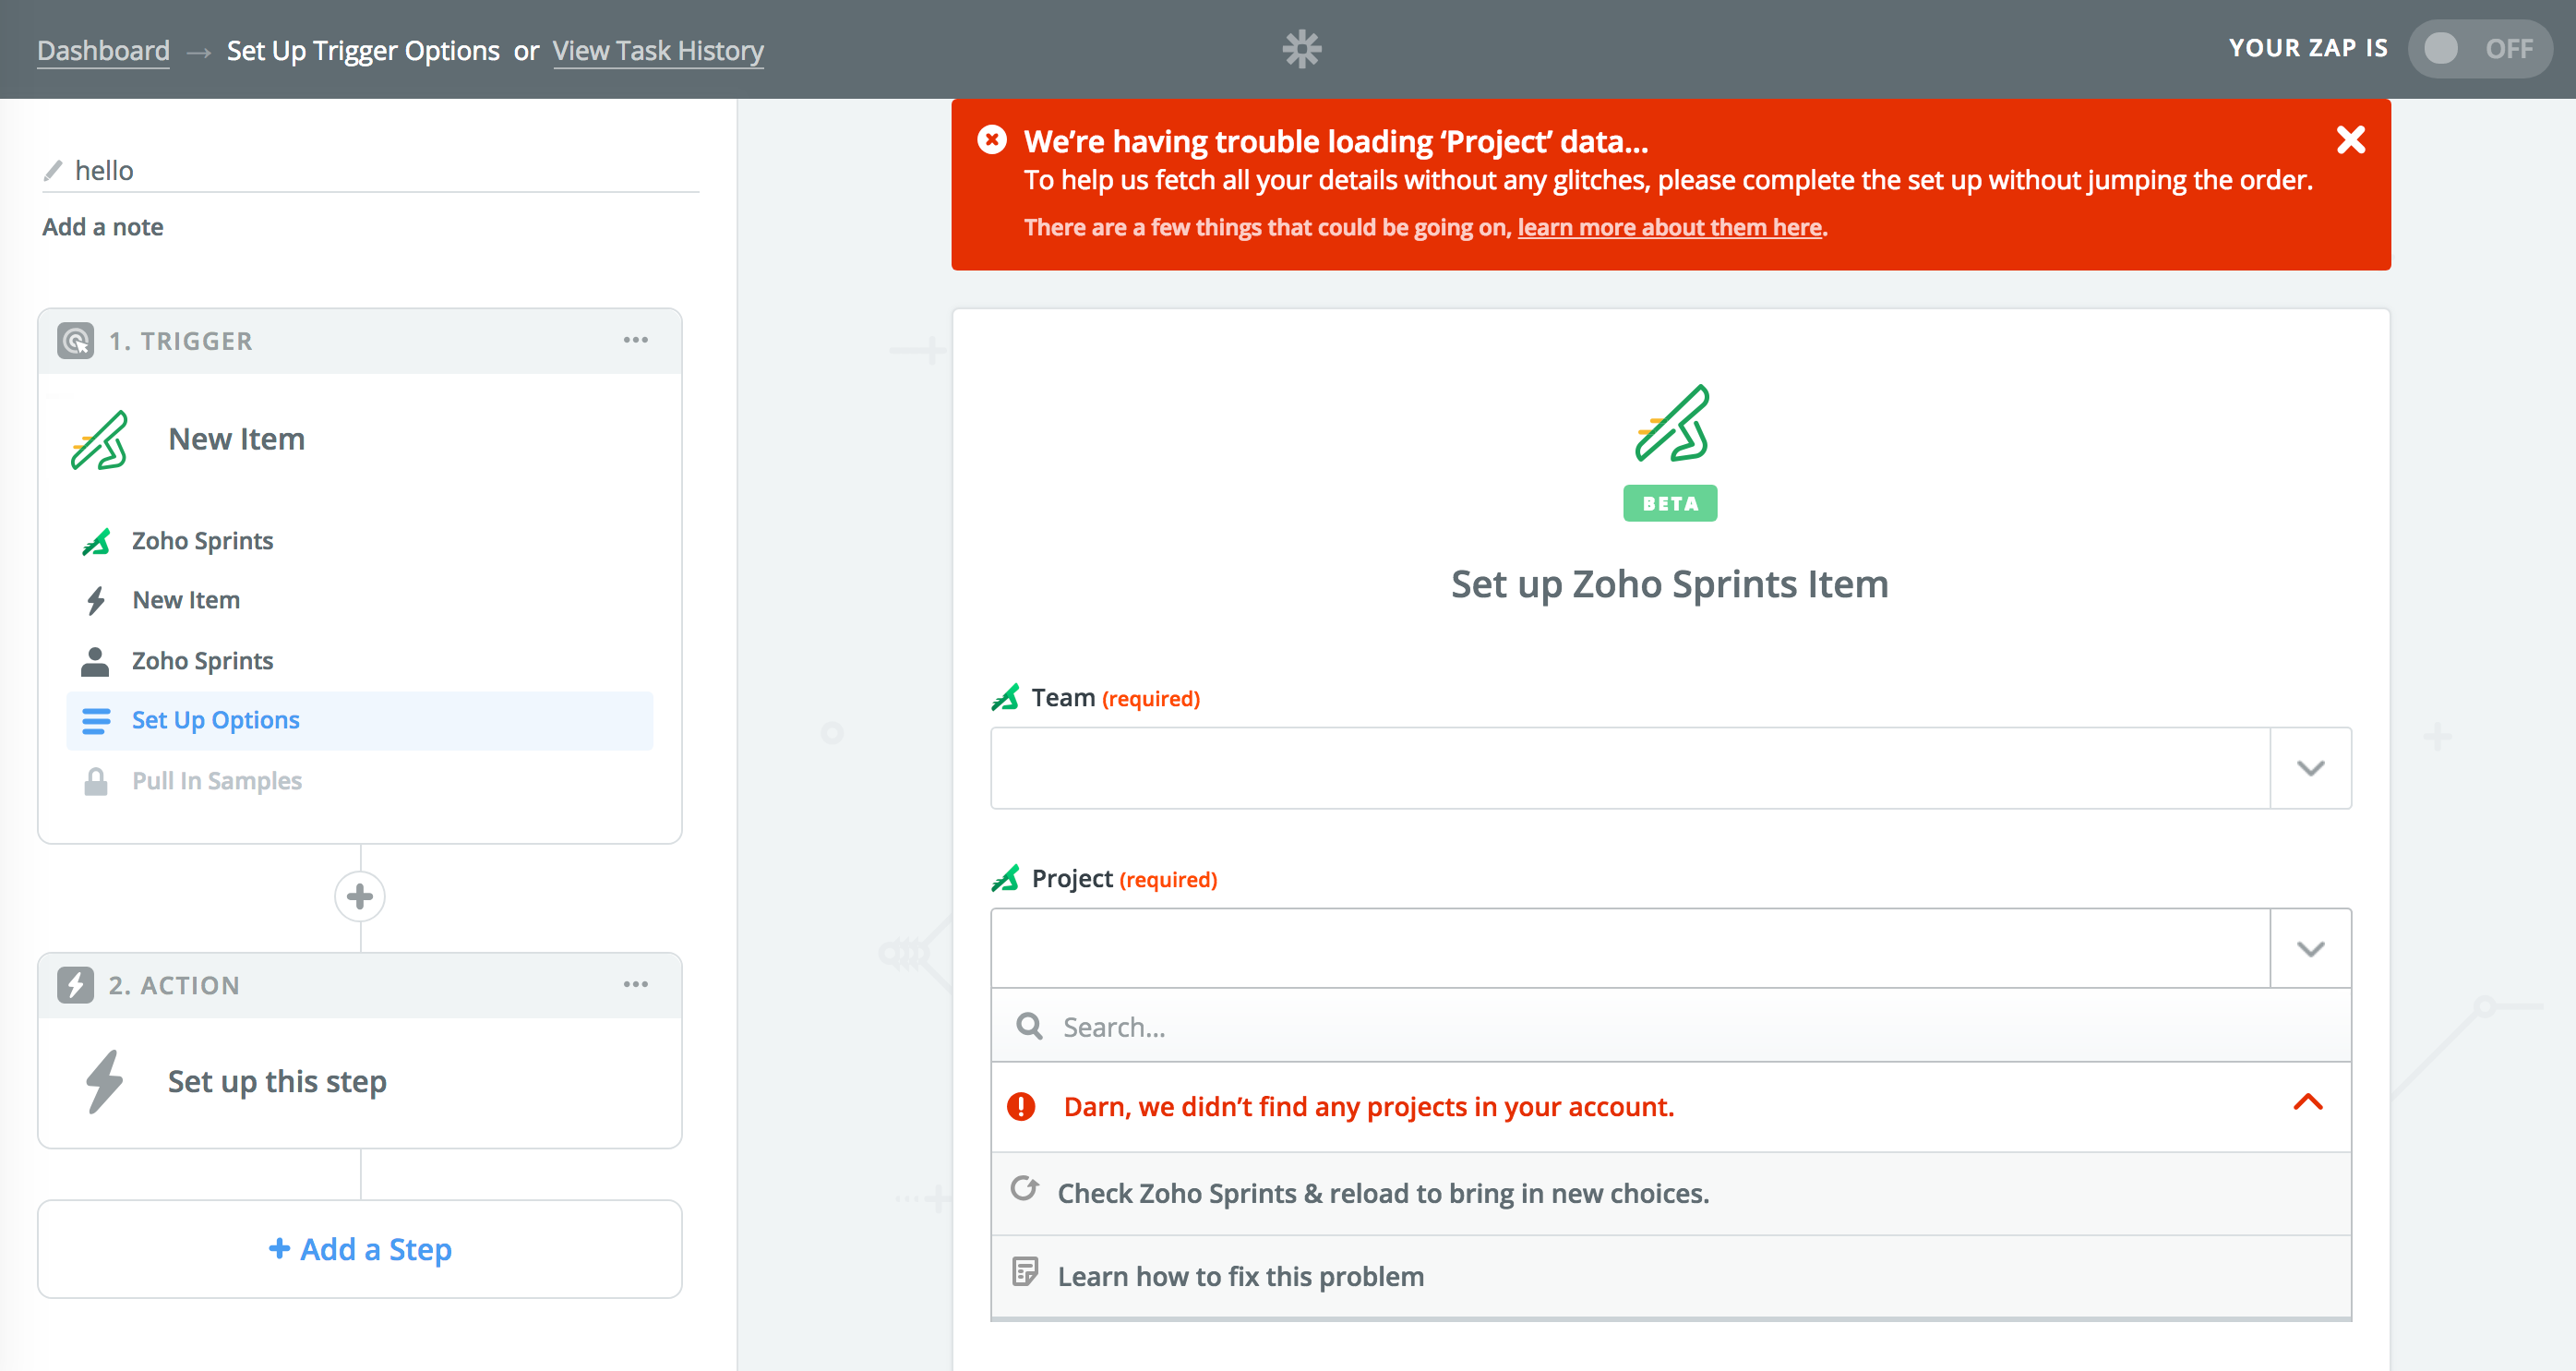
Task: Click the plus circle between steps
Action: point(360,897)
